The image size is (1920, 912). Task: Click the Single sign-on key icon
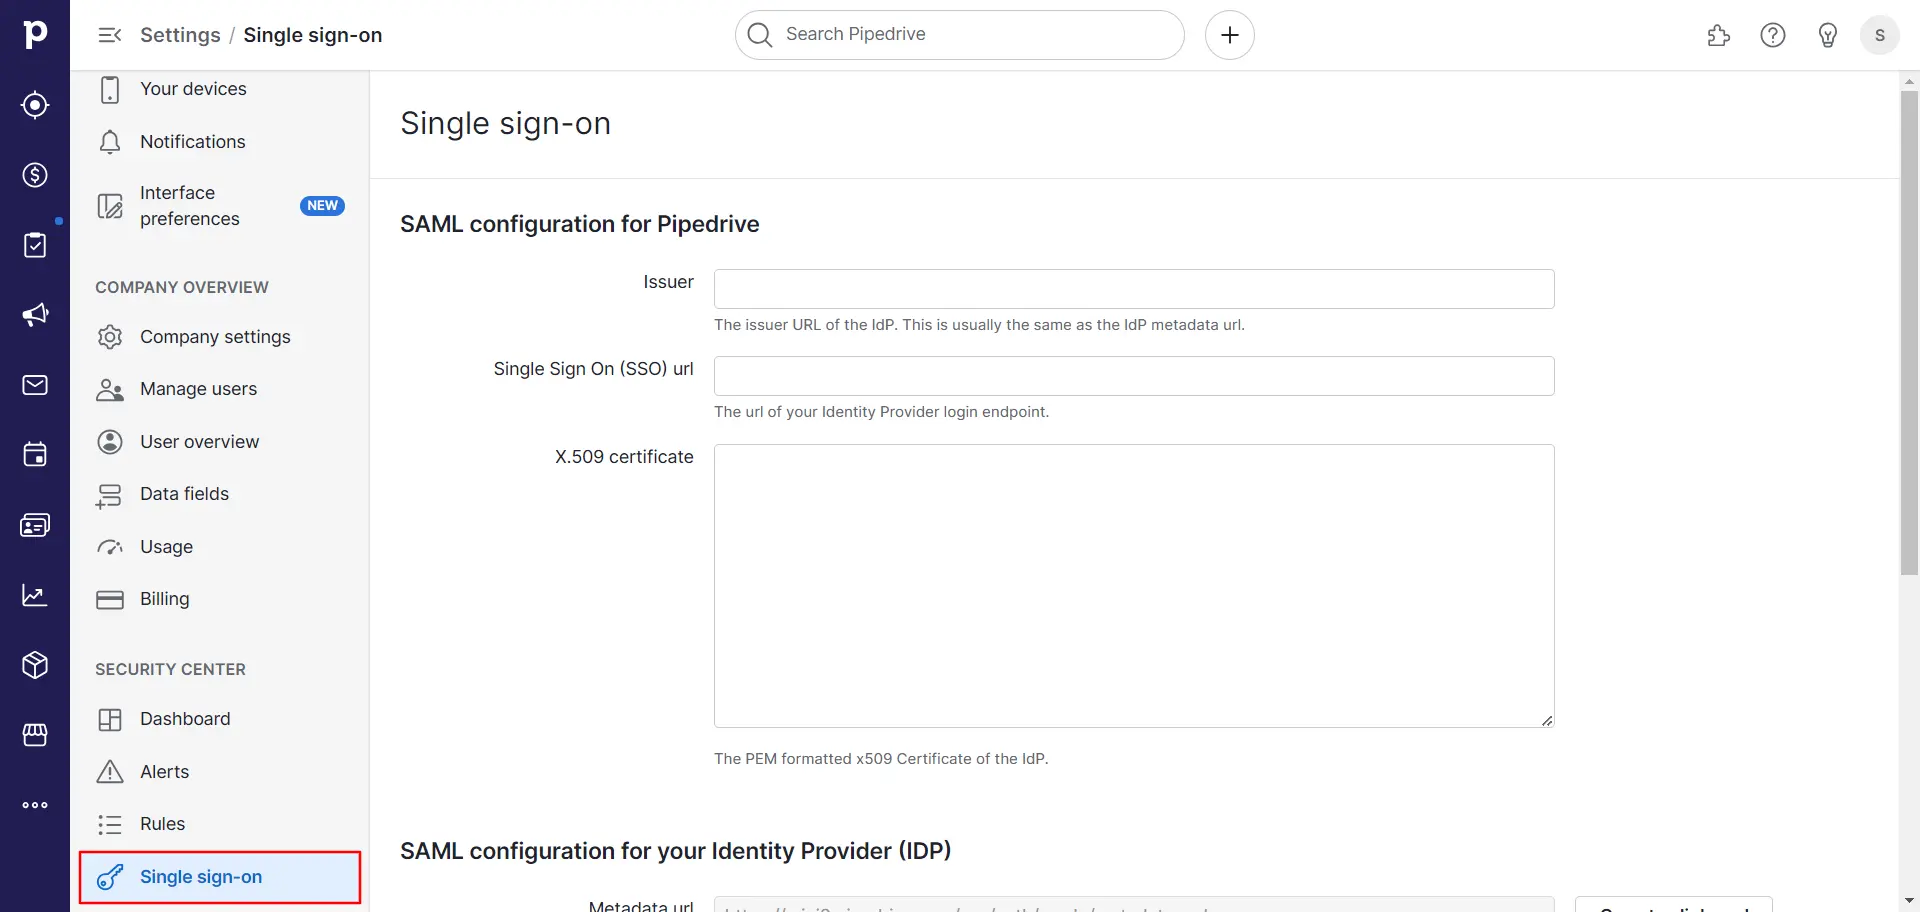coord(110,877)
